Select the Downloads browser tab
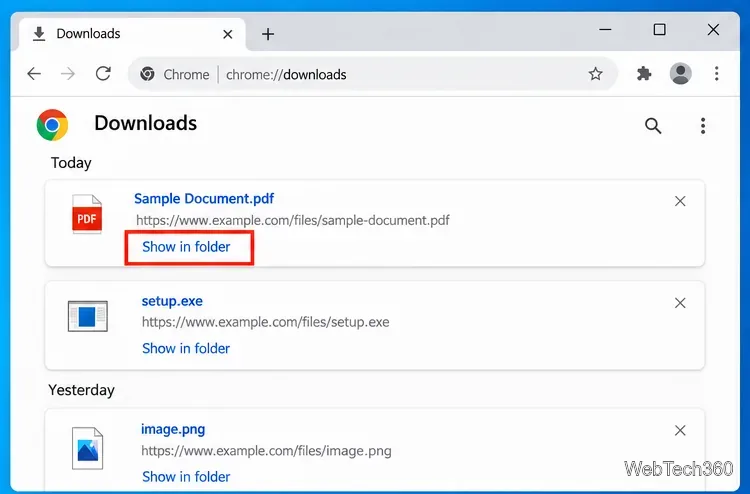 [132, 34]
